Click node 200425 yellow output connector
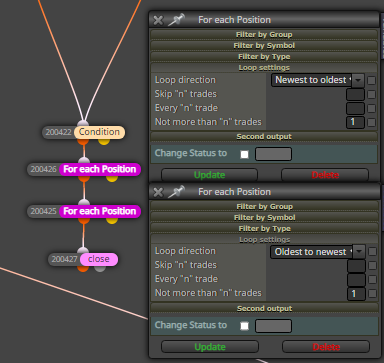 pos(112,220)
